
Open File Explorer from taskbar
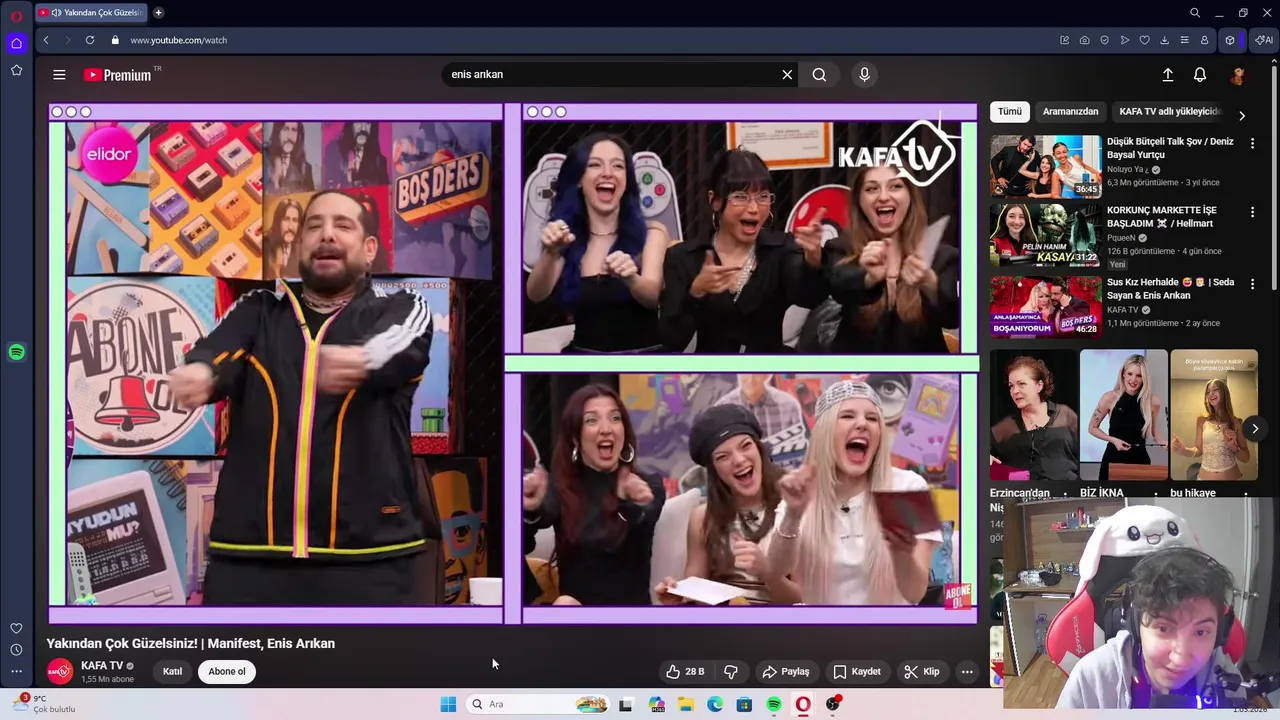(686, 704)
